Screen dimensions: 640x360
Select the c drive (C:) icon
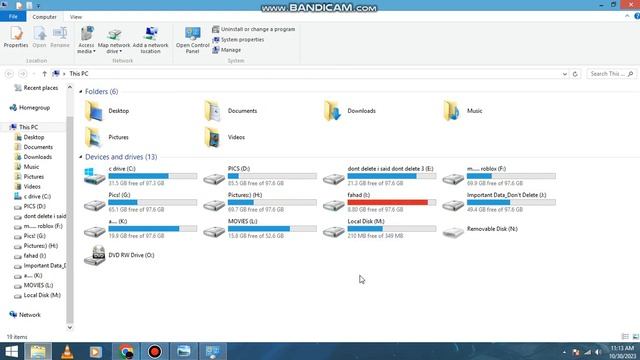pos(95,176)
